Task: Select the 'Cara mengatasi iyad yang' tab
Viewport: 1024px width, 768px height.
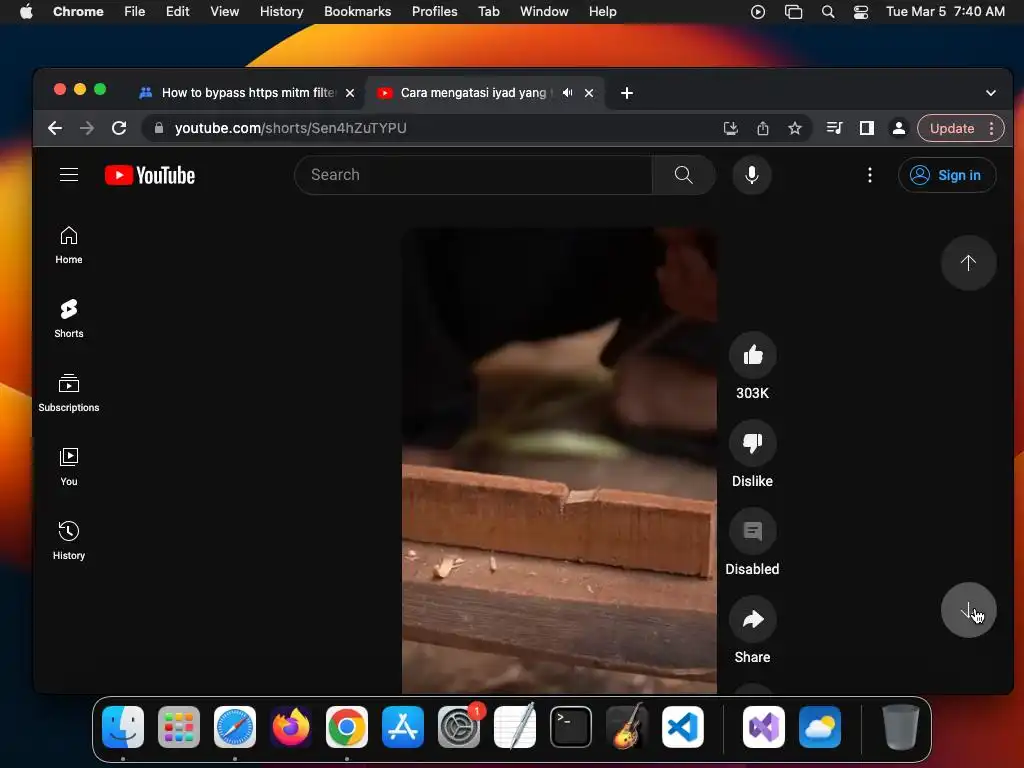Action: pos(474,93)
